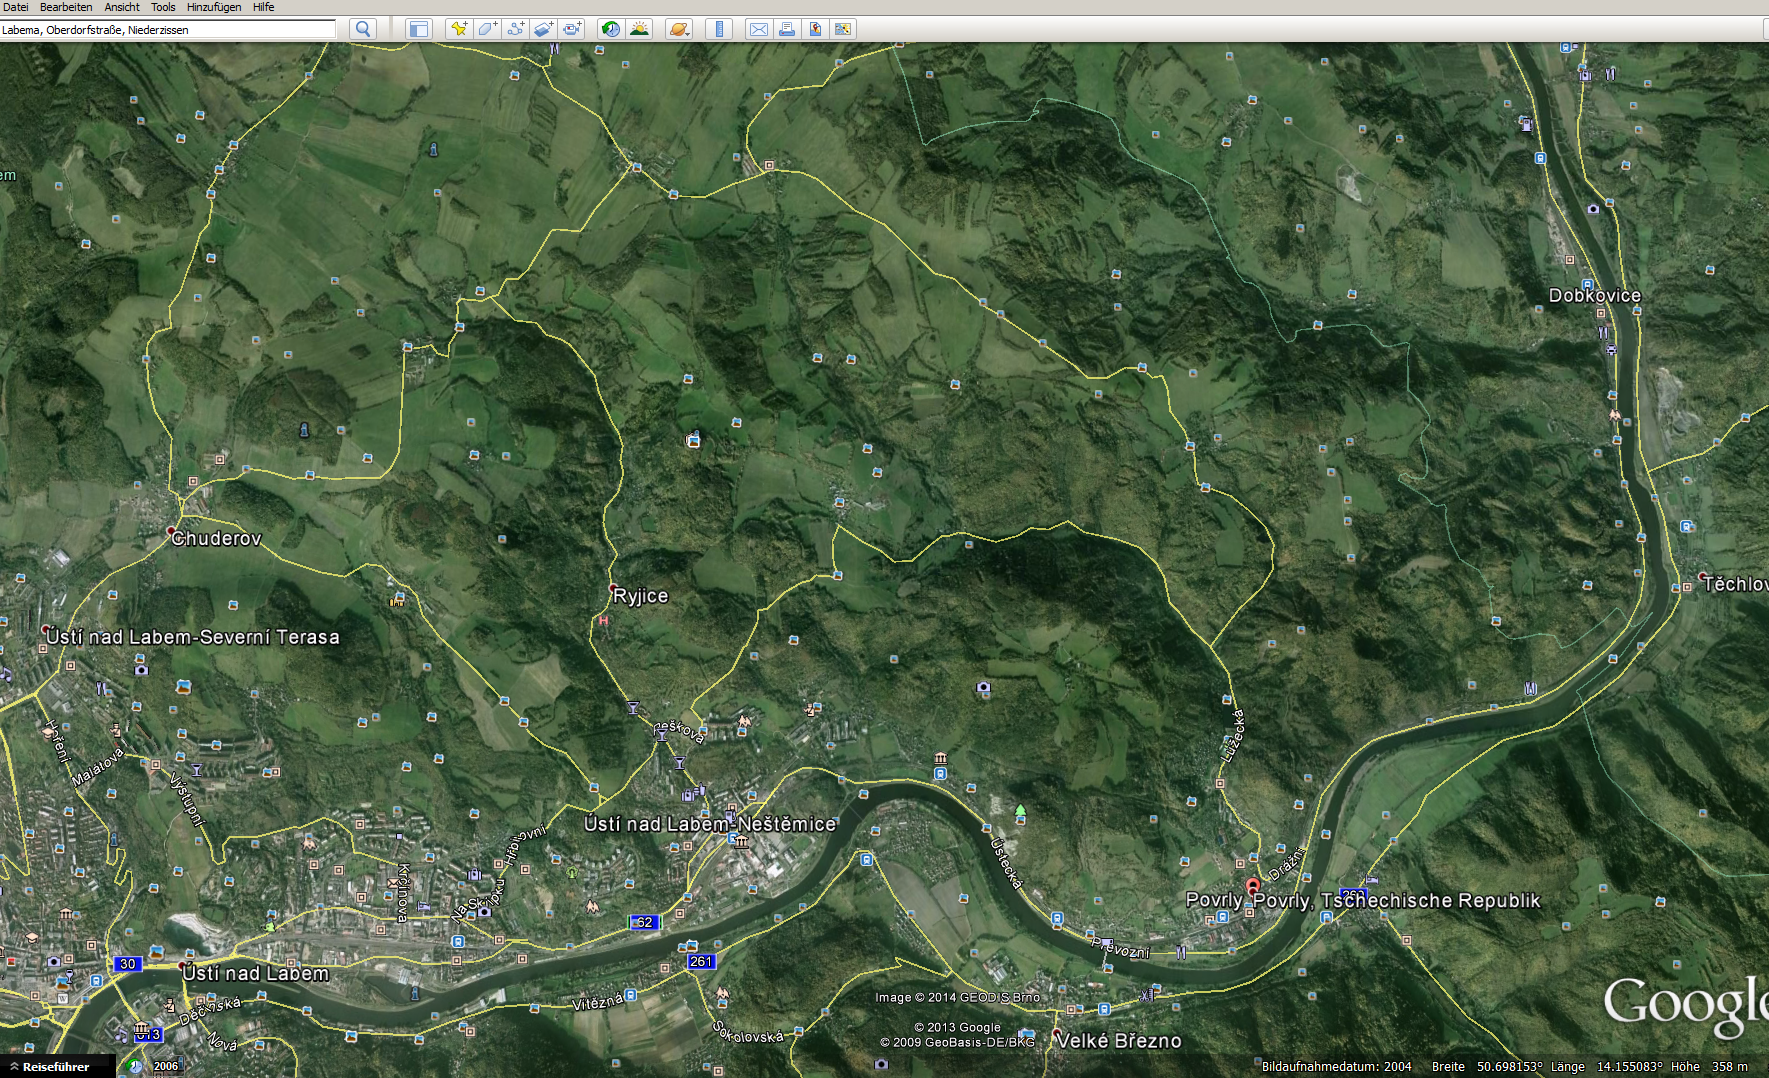
Task: Click the Sokolovská street label
Action: tap(747, 1032)
